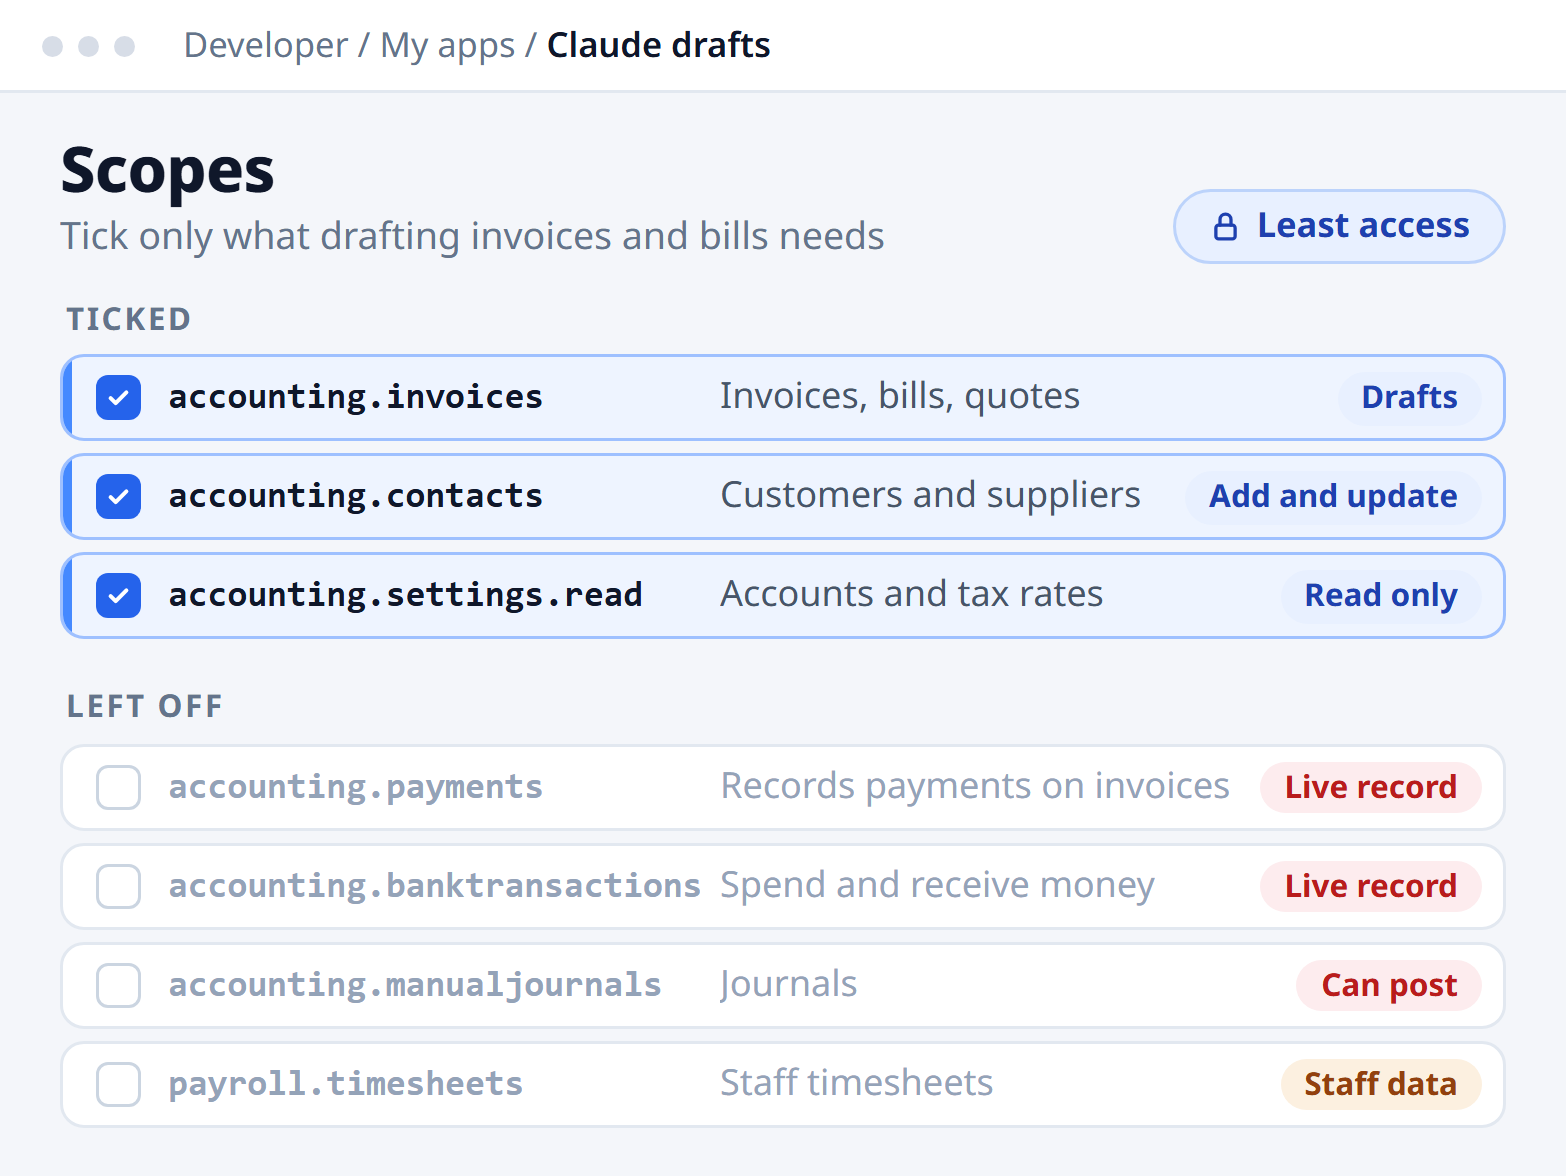Click the 'Accounts and tax rates' description
Viewport: 1566px width, 1176px height.
tap(912, 595)
